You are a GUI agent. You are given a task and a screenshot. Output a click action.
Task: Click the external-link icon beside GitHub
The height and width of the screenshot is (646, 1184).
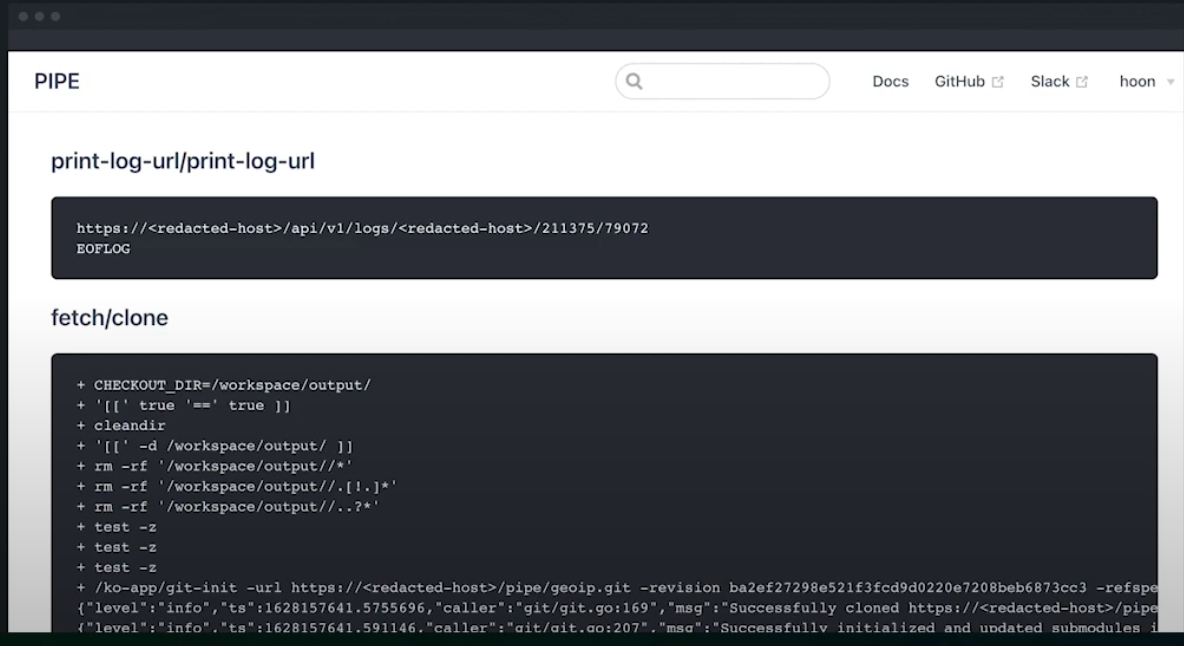pos(997,82)
